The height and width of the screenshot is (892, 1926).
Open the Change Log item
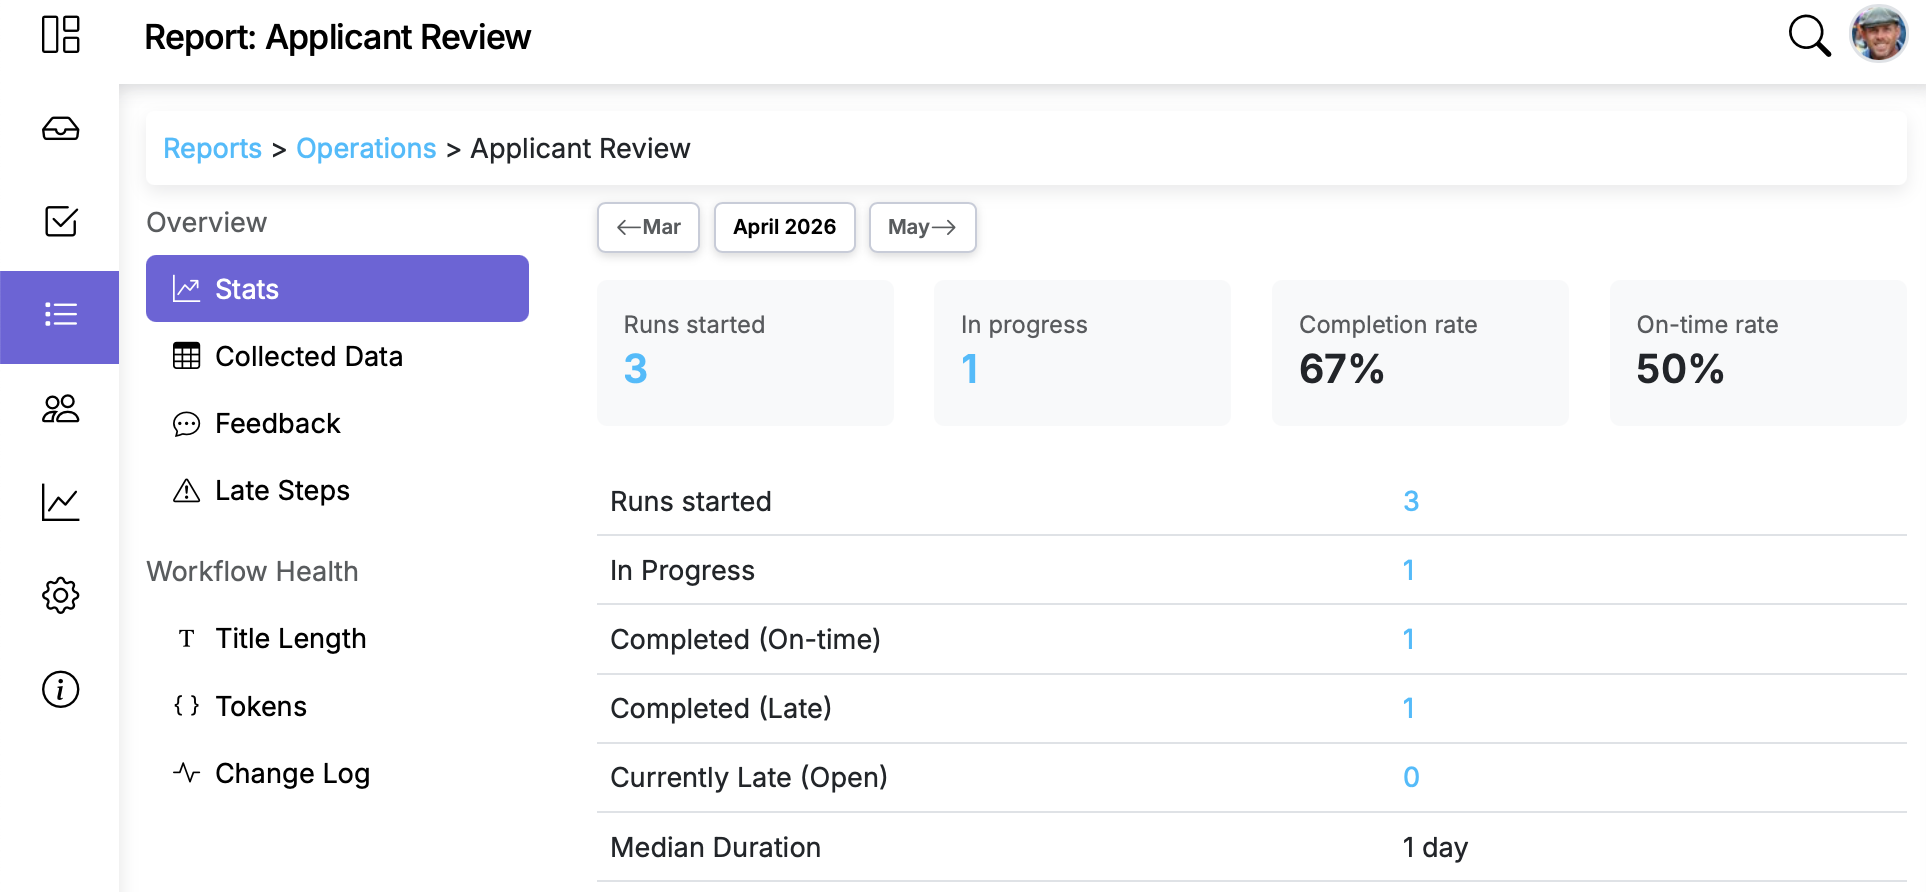point(292,773)
